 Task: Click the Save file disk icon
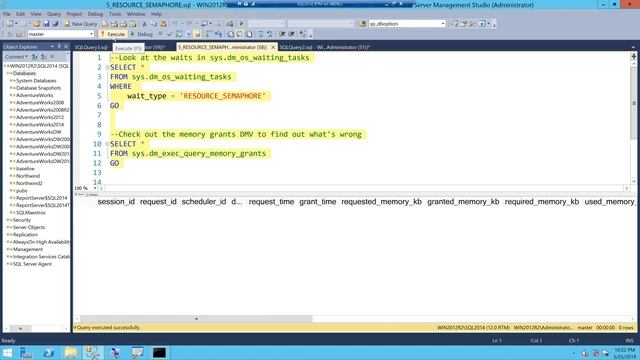46,24
